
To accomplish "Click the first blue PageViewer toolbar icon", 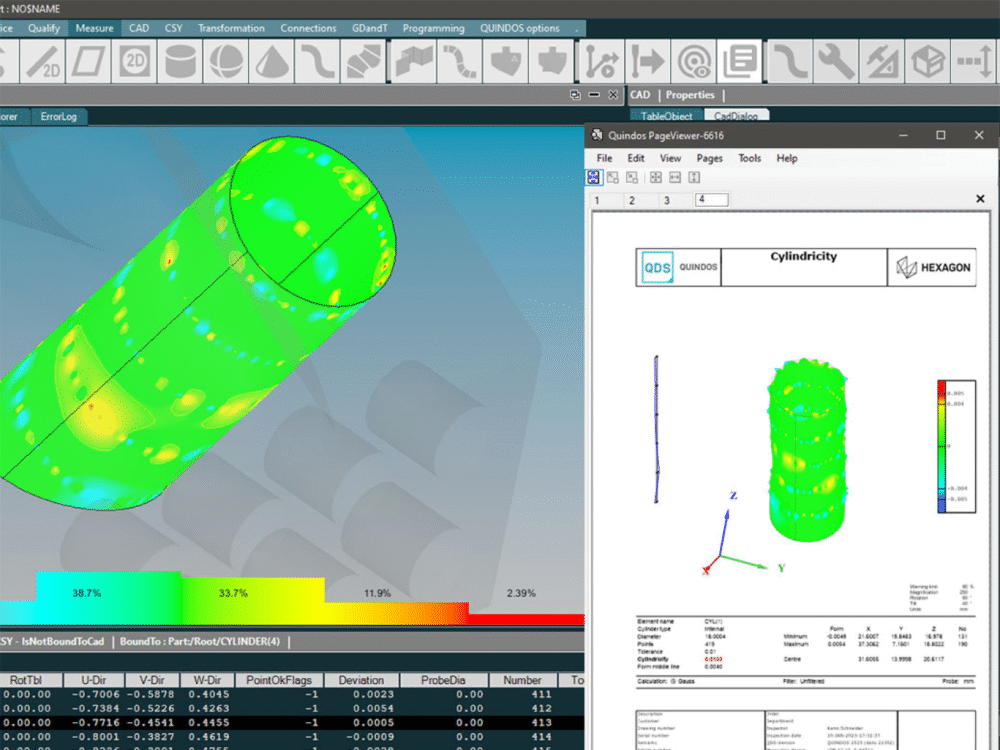I will pyautogui.click(x=594, y=177).
